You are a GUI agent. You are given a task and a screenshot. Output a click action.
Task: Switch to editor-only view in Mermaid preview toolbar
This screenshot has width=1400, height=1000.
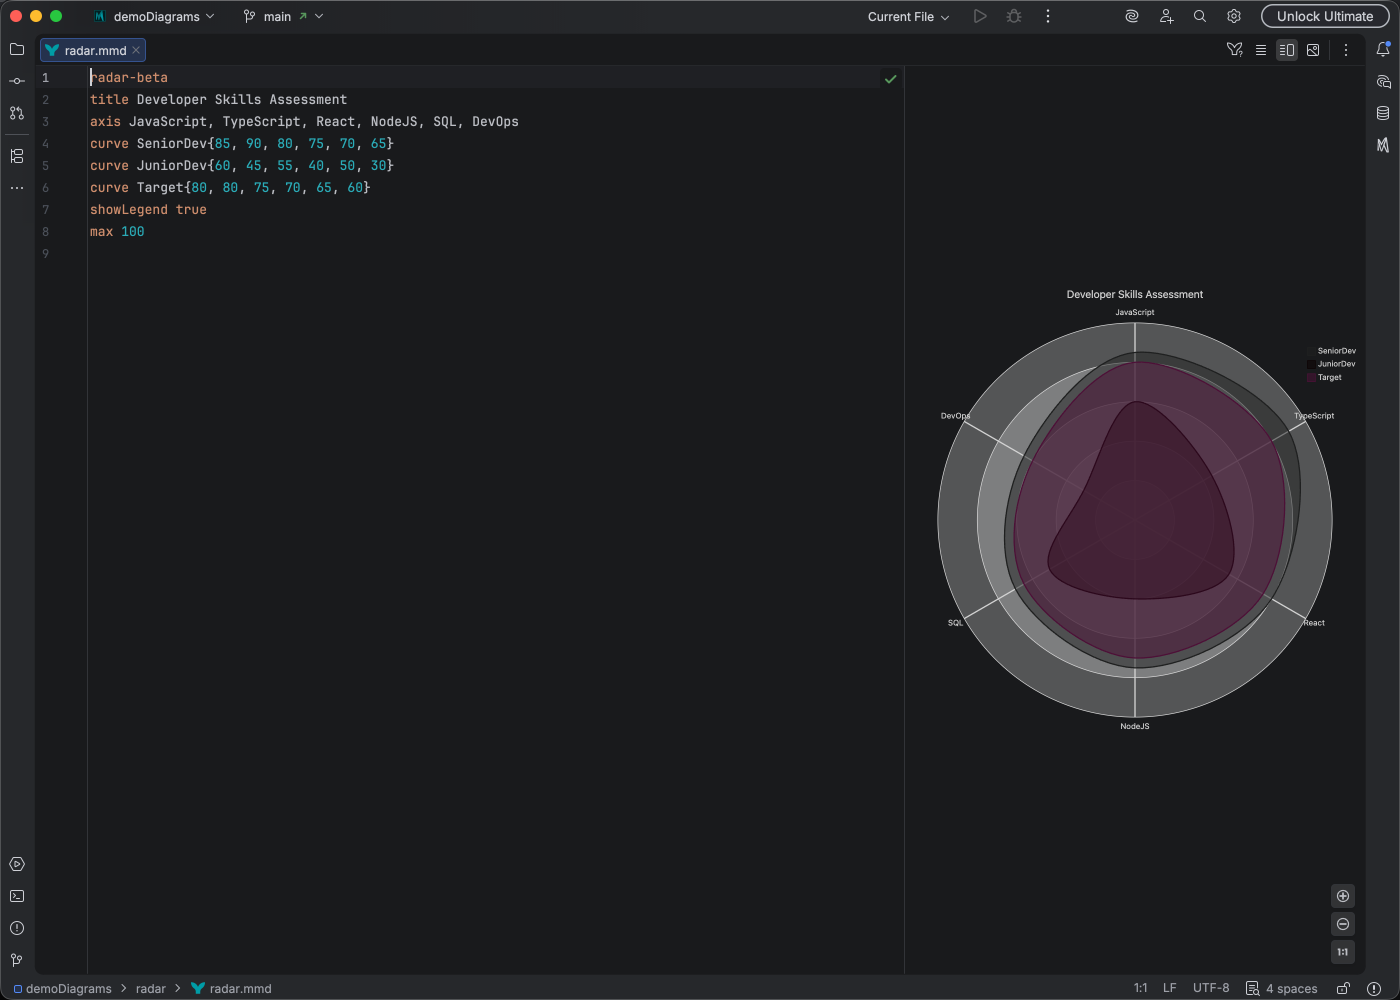point(1261,49)
